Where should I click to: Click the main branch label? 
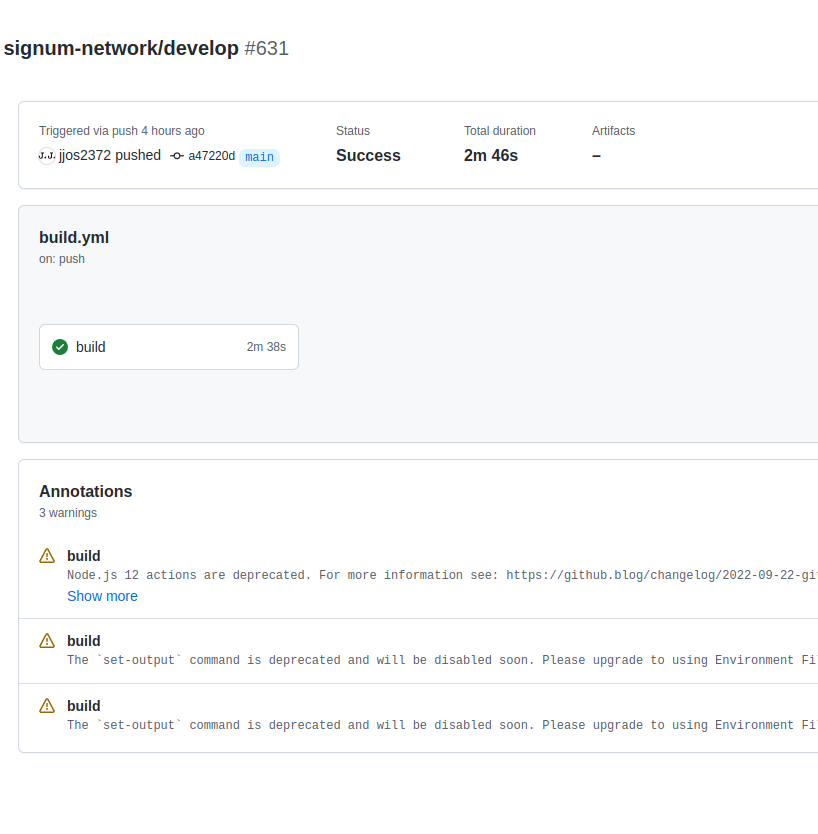259,157
